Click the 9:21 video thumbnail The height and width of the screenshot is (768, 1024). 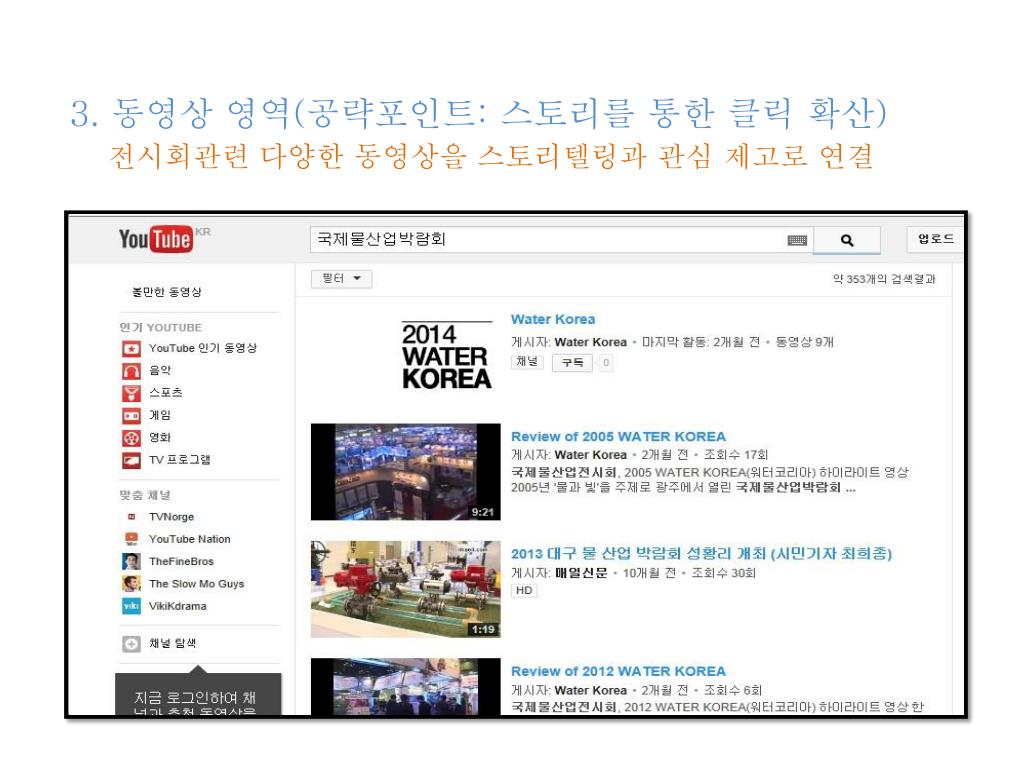tap(406, 472)
